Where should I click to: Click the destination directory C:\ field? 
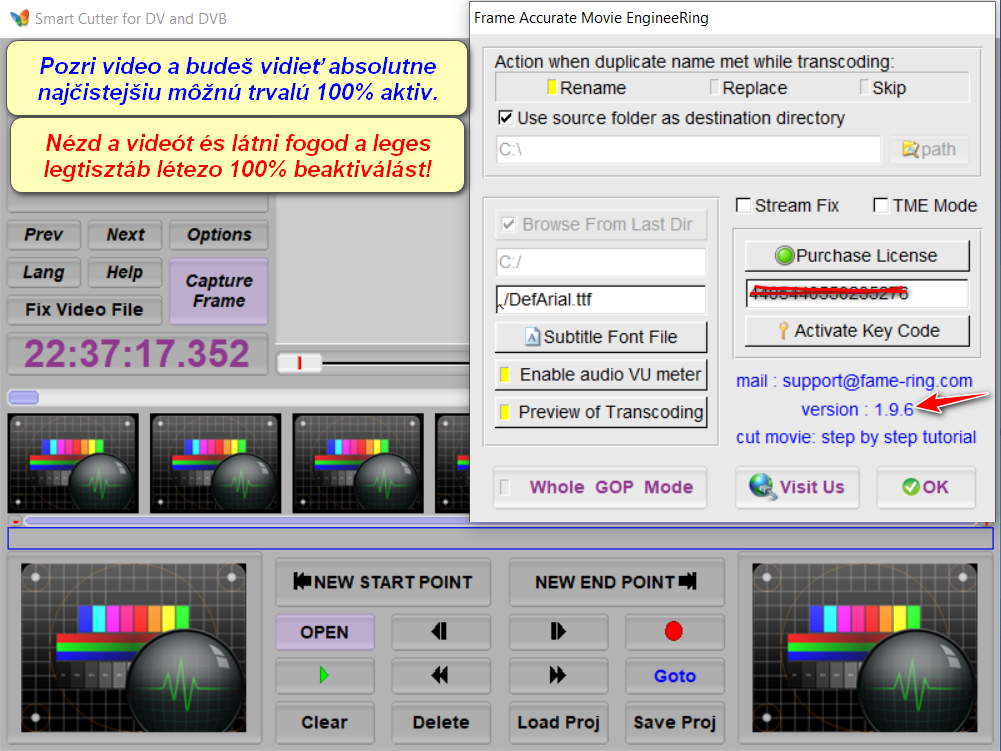click(x=688, y=149)
